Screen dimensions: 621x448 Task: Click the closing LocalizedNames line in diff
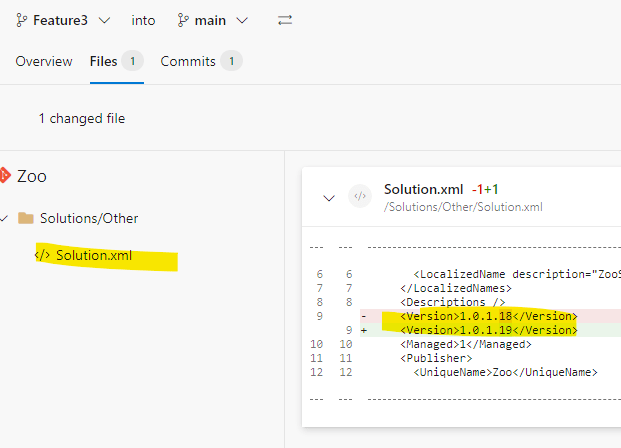coord(456,288)
